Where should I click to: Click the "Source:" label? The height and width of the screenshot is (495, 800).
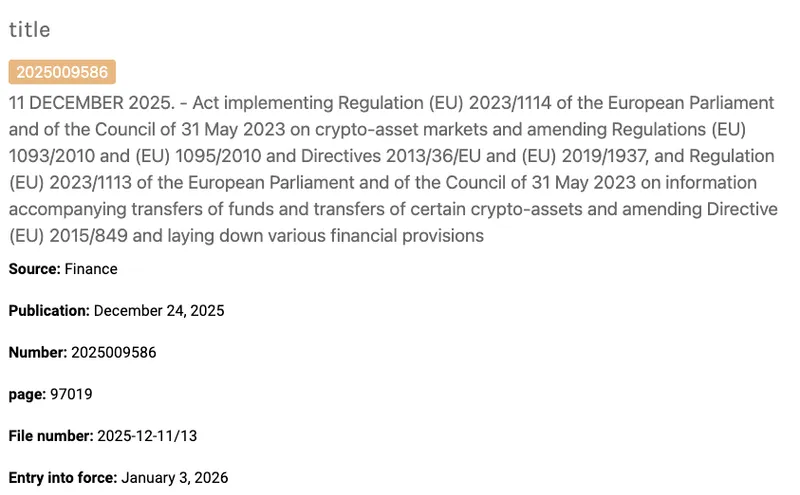pos(35,269)
